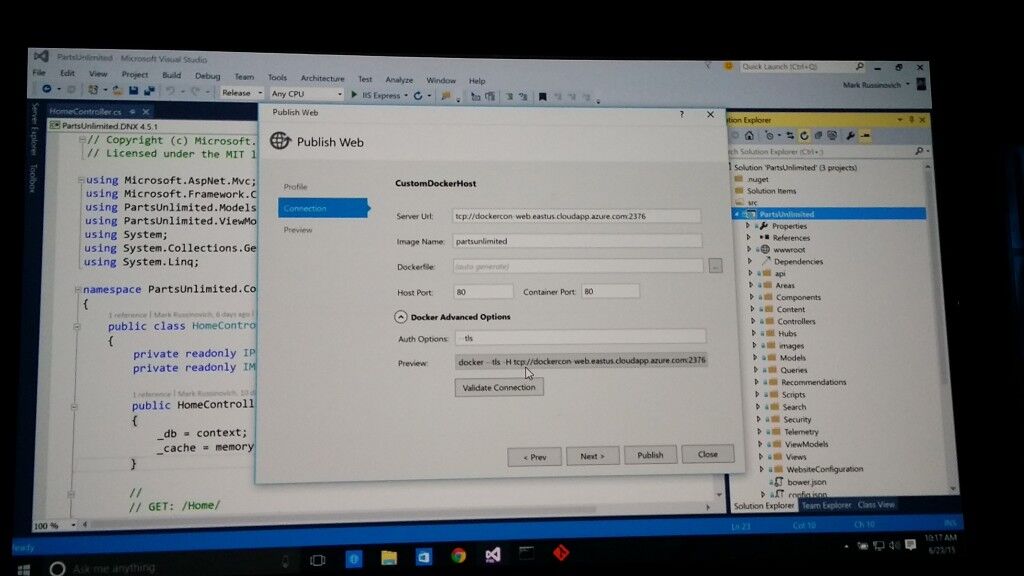Click the Refresh icon in Solution Explorer
1024x576 pixels.
coord(804,136)
